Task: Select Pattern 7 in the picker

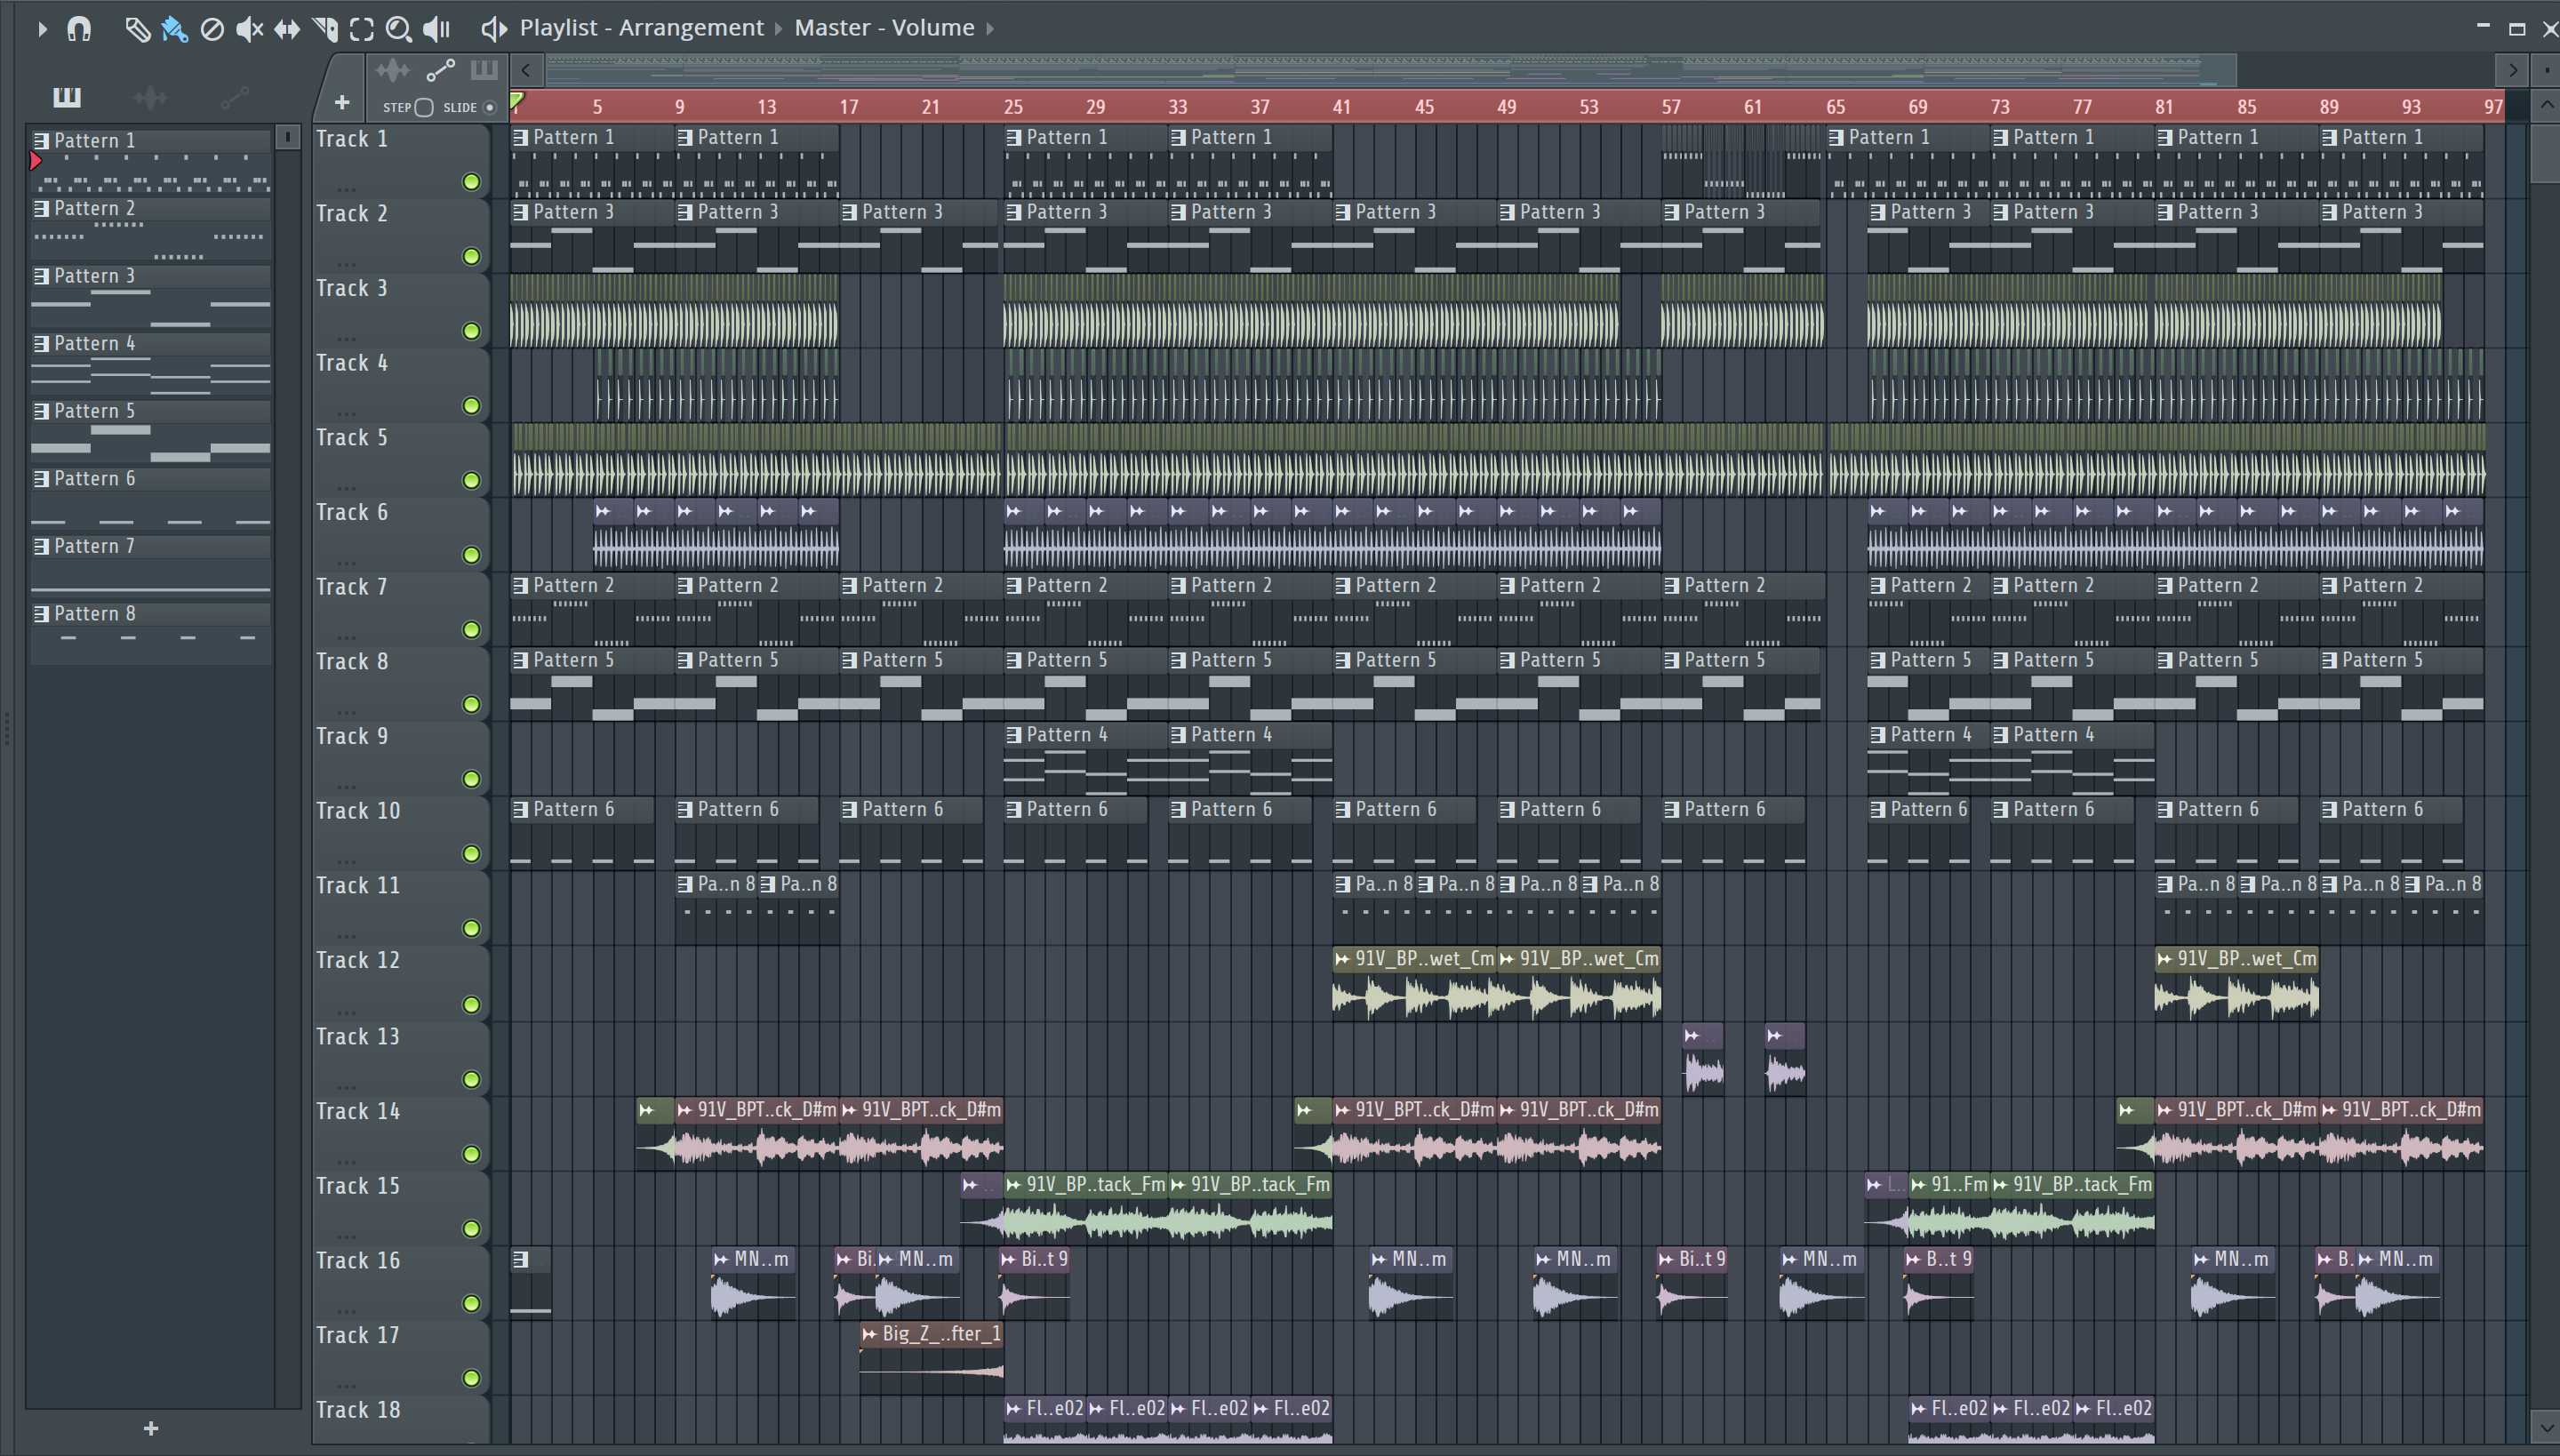Action: pos(150,566)
